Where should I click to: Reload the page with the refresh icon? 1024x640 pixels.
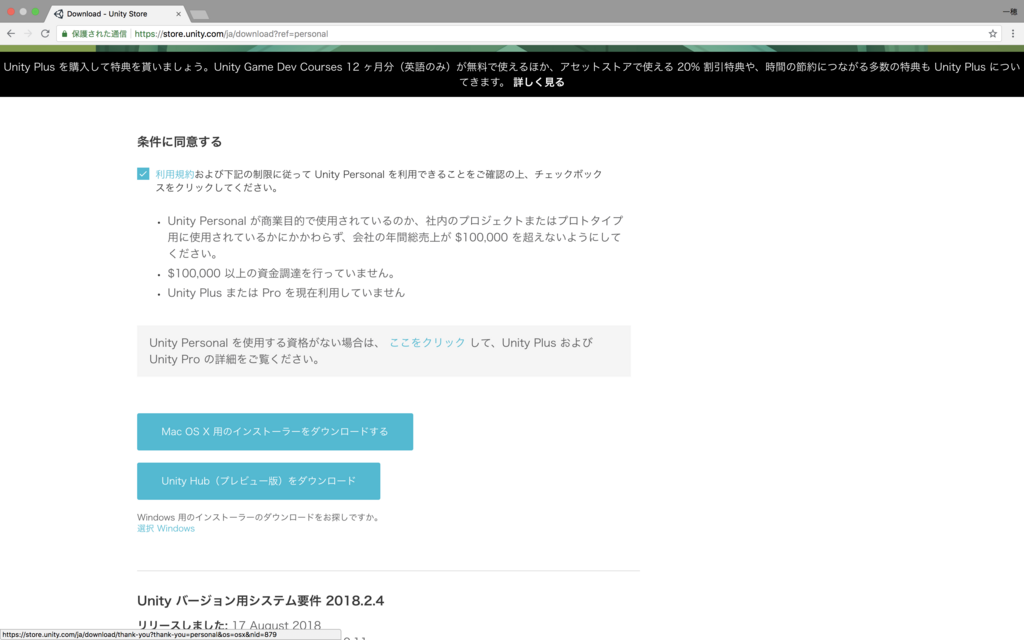coord(45,33)
